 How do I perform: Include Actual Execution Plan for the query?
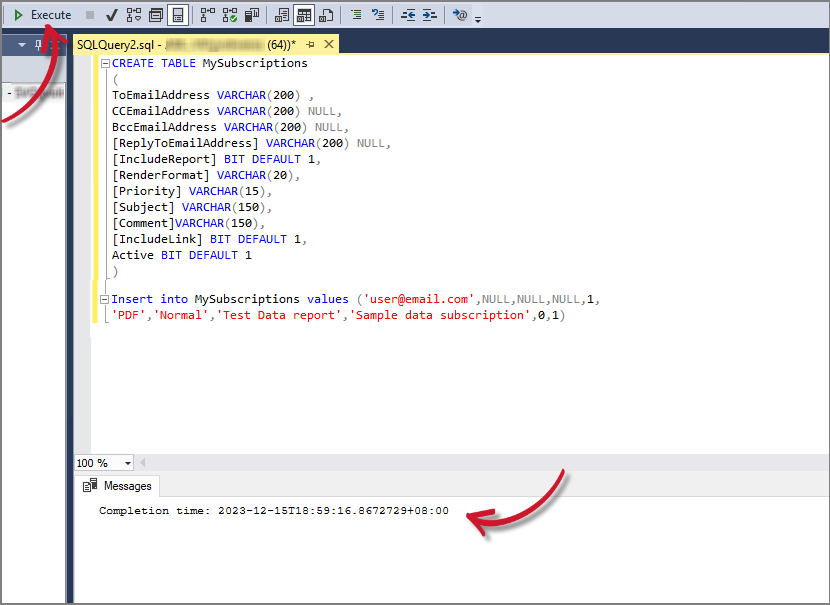coord(205,14)
